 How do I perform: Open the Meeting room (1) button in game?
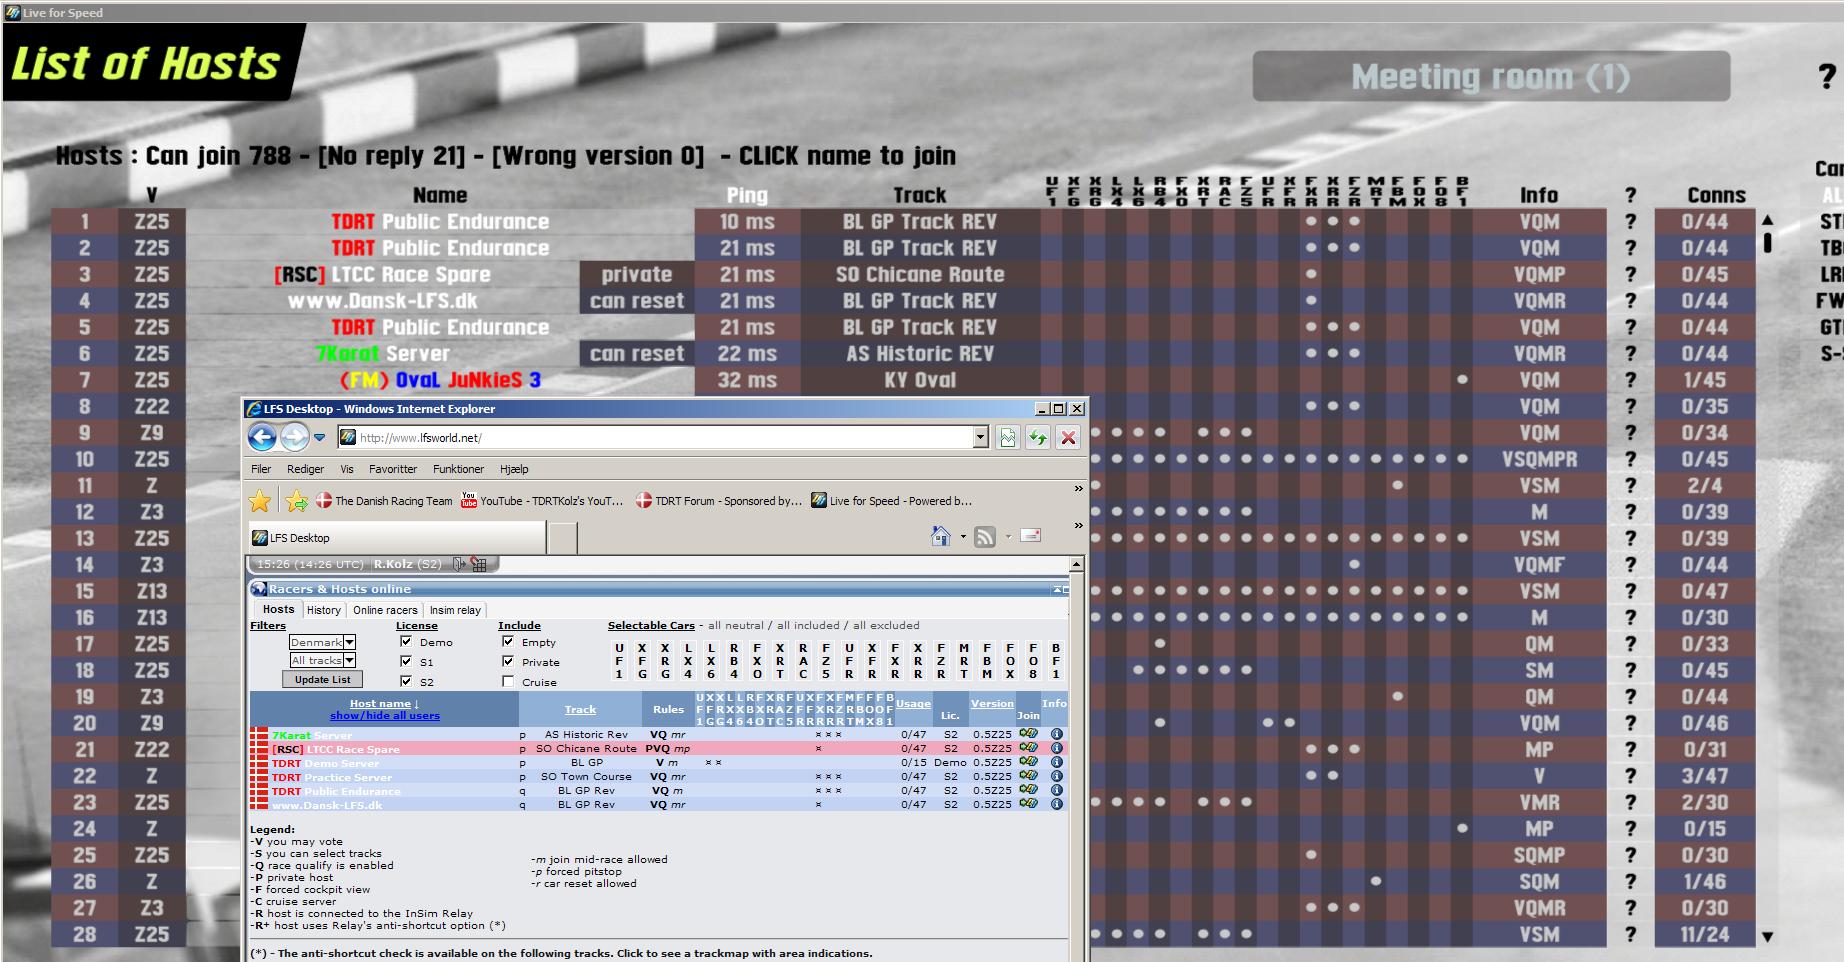point(1491,77)
